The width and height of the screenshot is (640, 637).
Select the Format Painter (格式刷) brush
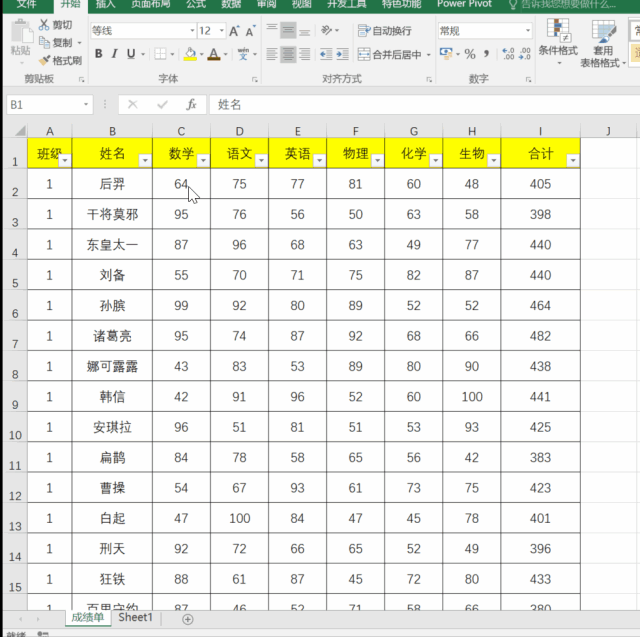[44, 60]
